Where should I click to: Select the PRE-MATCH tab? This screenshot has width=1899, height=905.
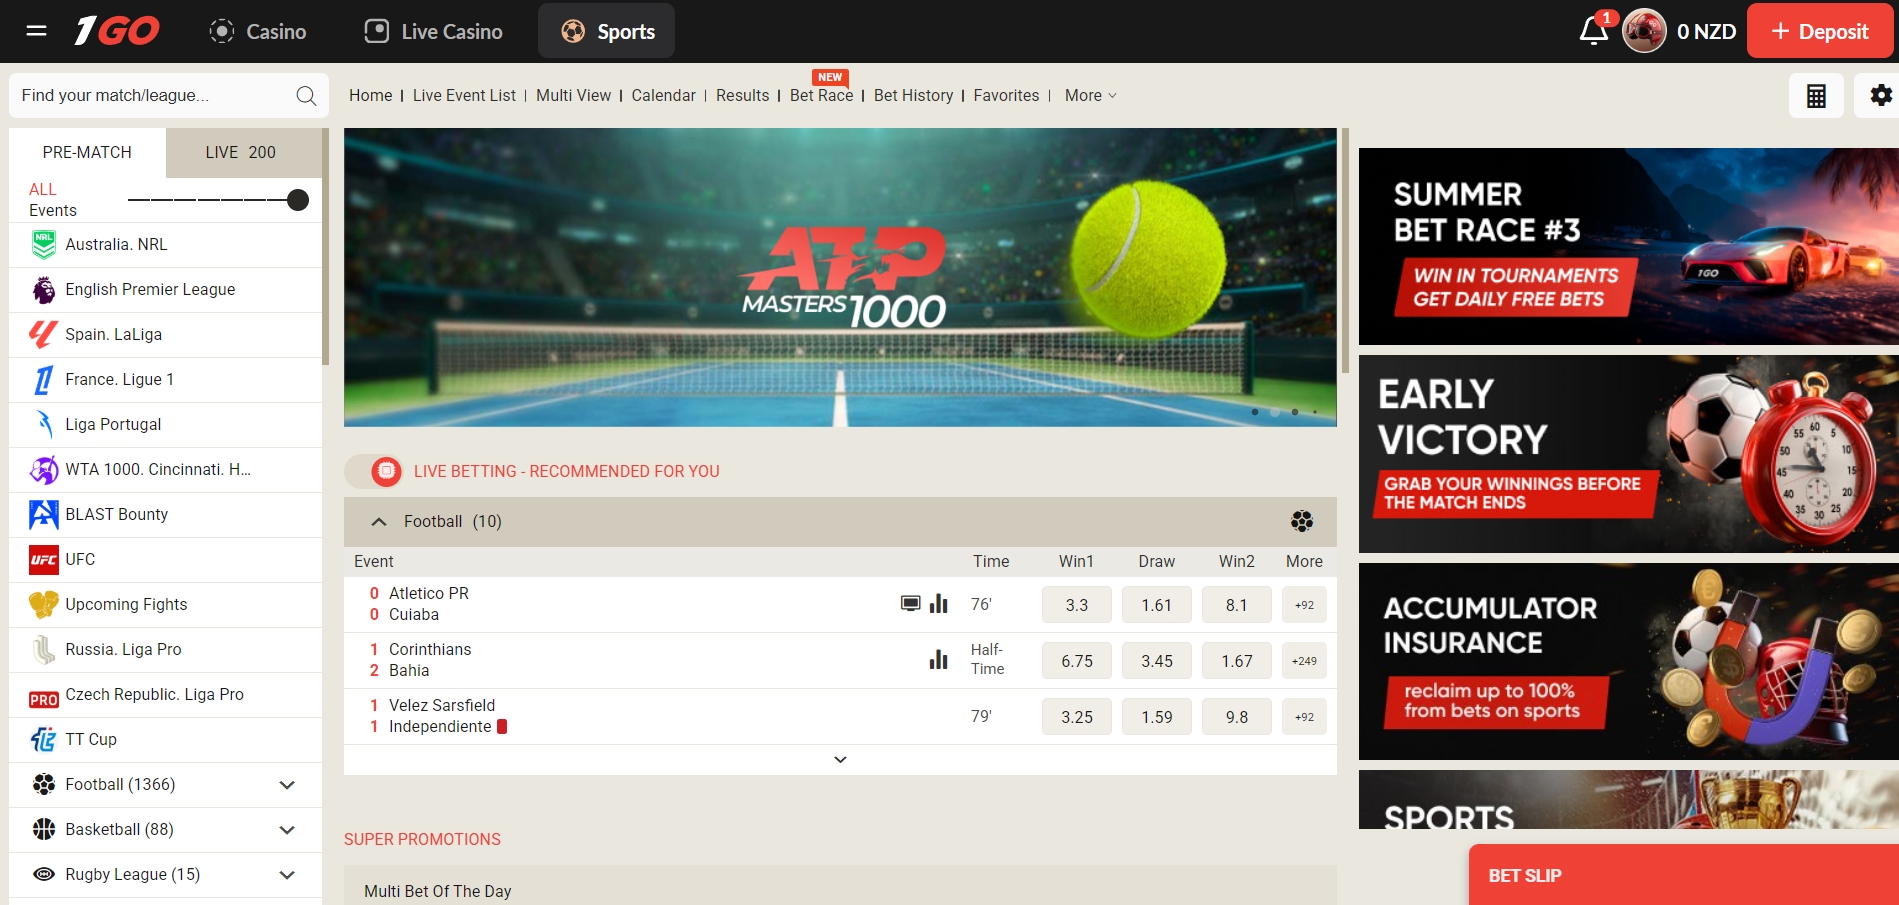point(87,152)
